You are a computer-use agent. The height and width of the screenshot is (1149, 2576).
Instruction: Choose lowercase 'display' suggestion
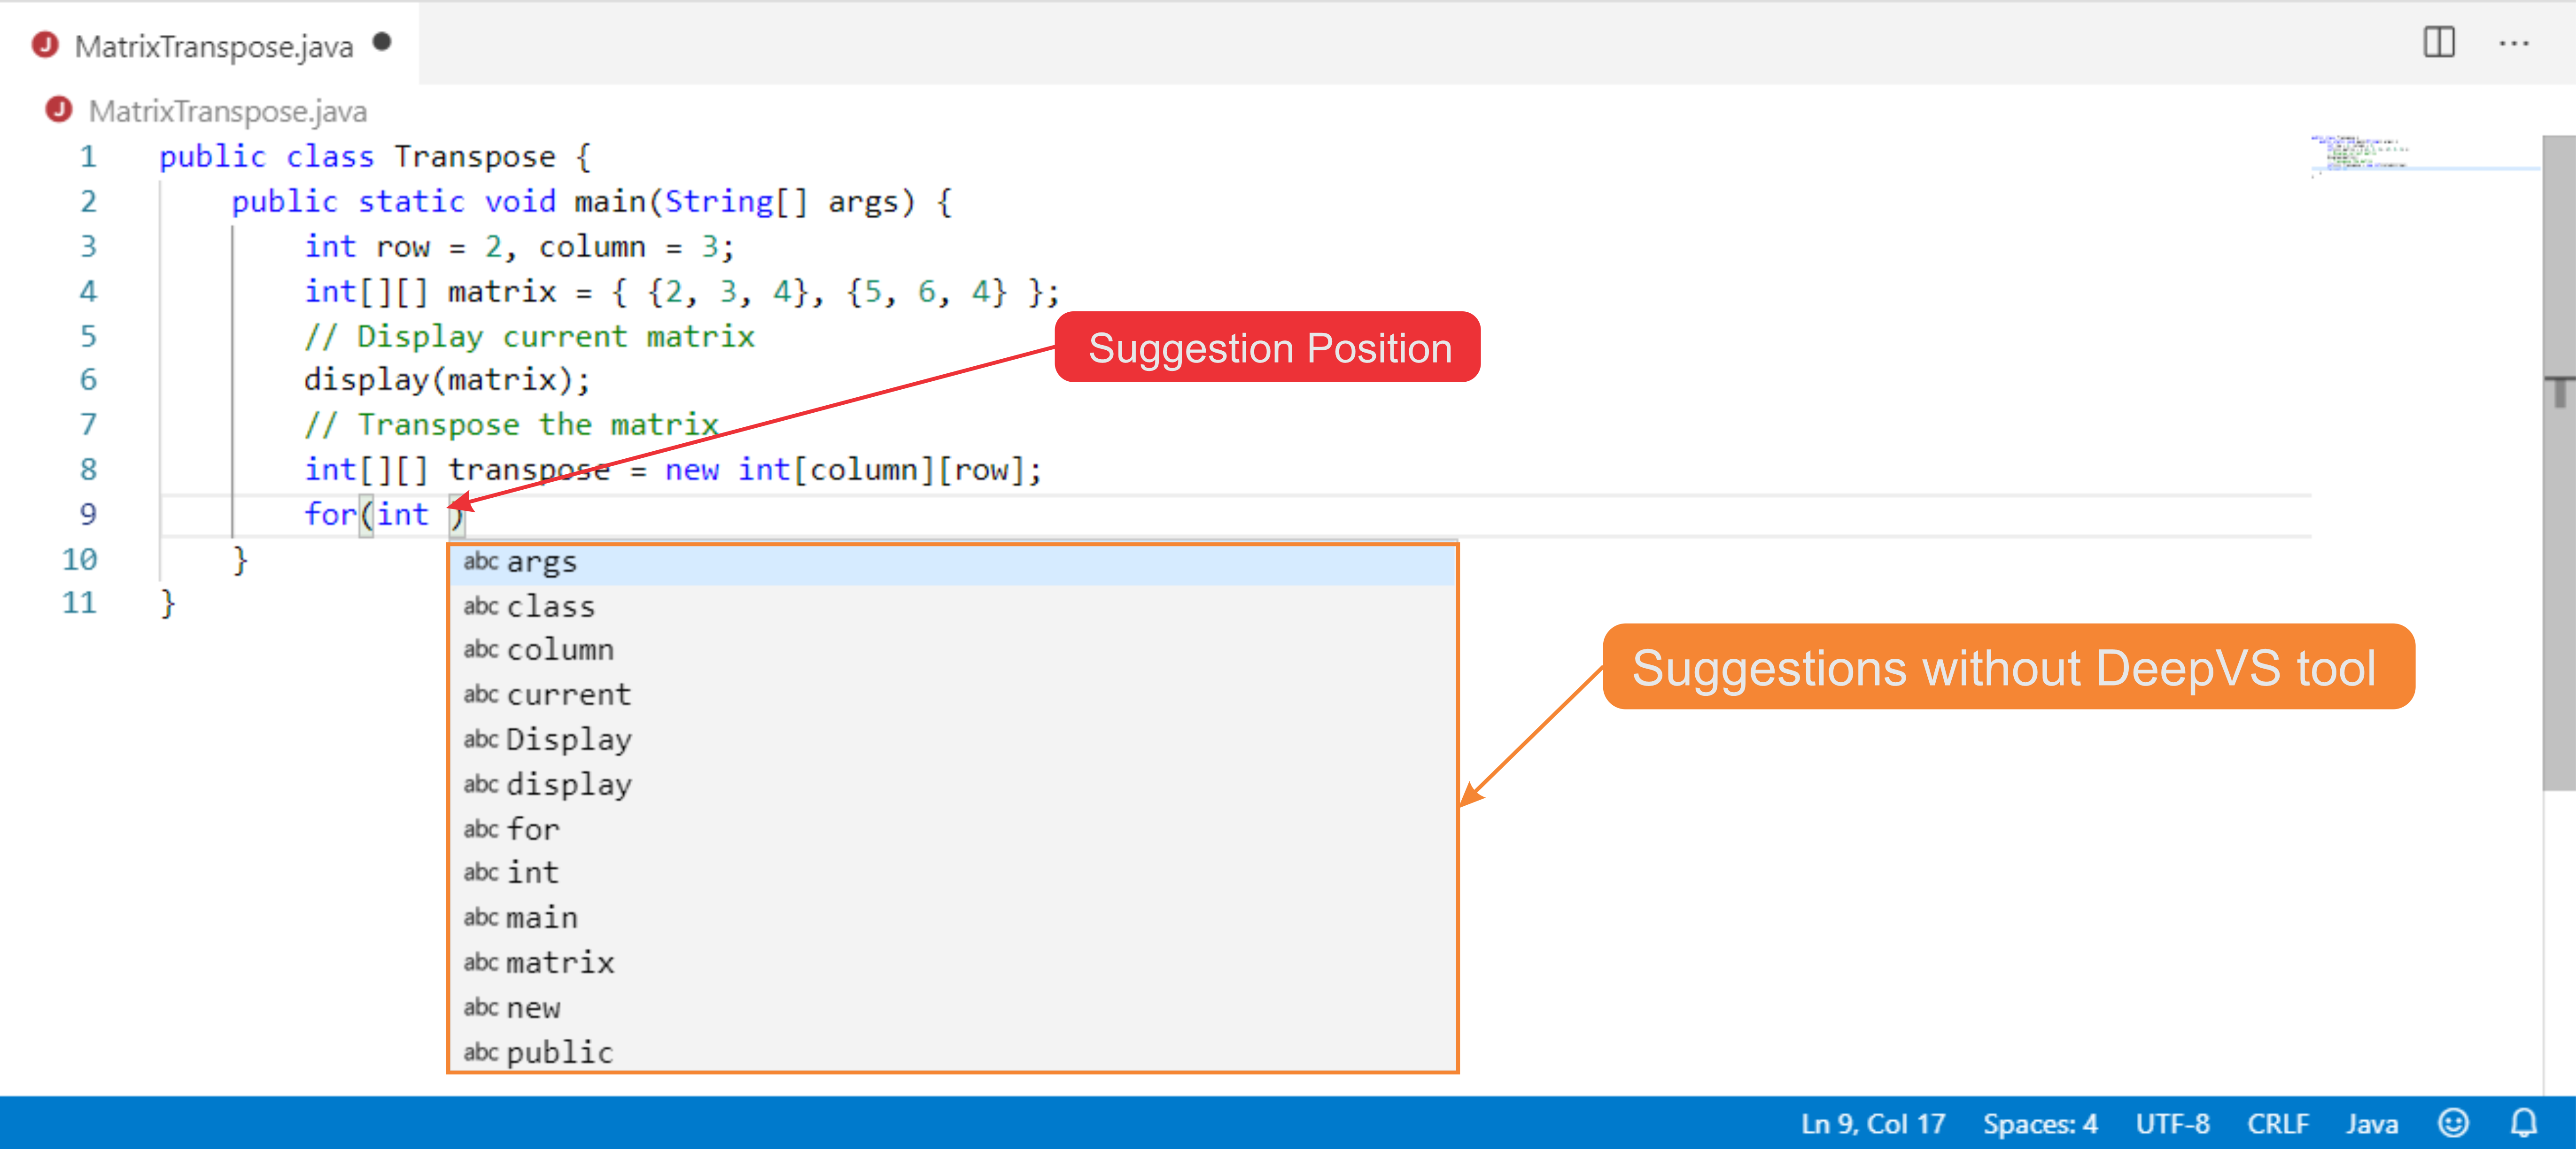[952, 785]
